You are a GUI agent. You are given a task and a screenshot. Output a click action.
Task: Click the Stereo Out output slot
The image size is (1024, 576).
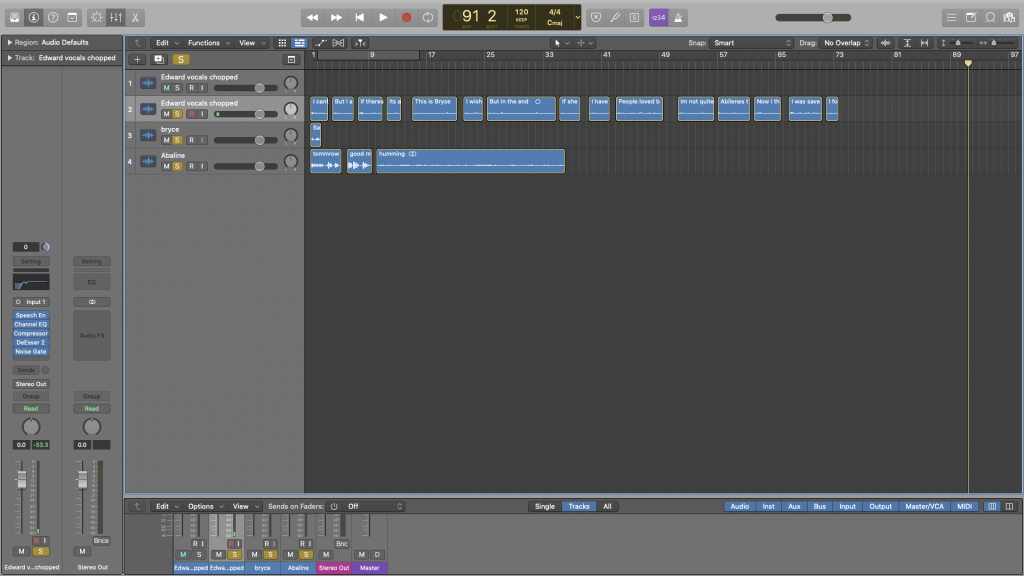point(31,384)
